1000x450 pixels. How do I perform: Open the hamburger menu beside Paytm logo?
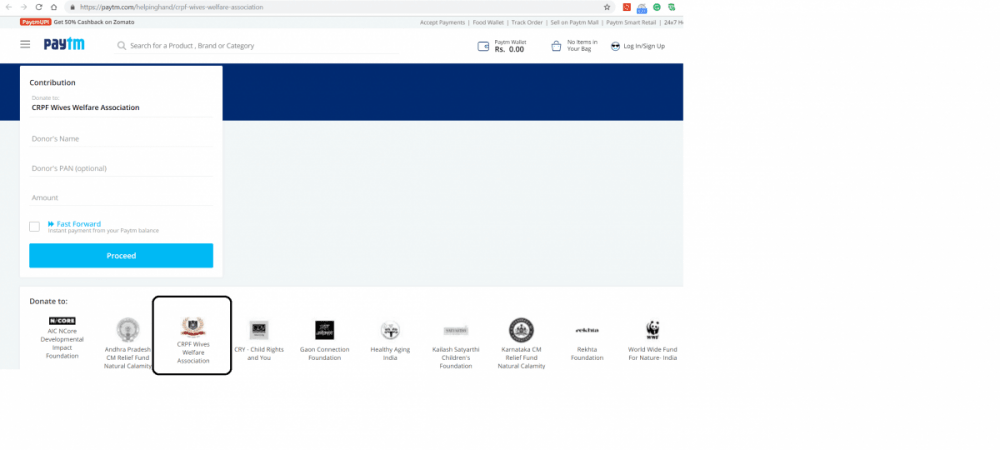pyautogui.click(x=25, y=45)
